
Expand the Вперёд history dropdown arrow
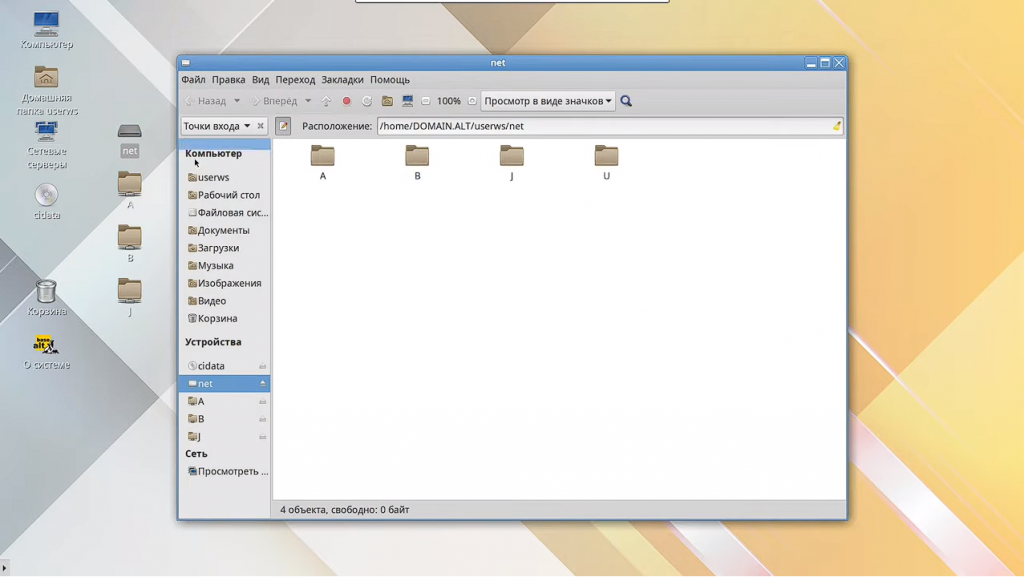coord(308,101)
